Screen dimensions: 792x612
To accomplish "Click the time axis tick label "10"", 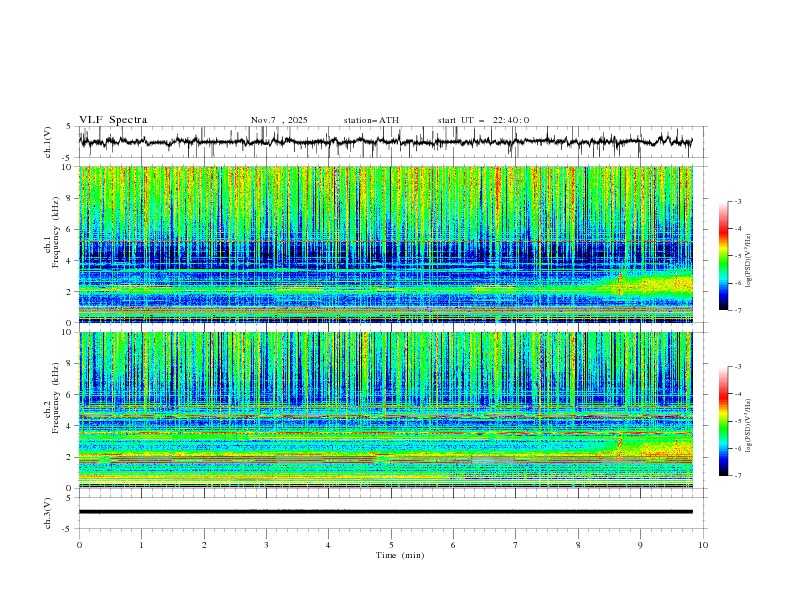I will click(703, 545).
